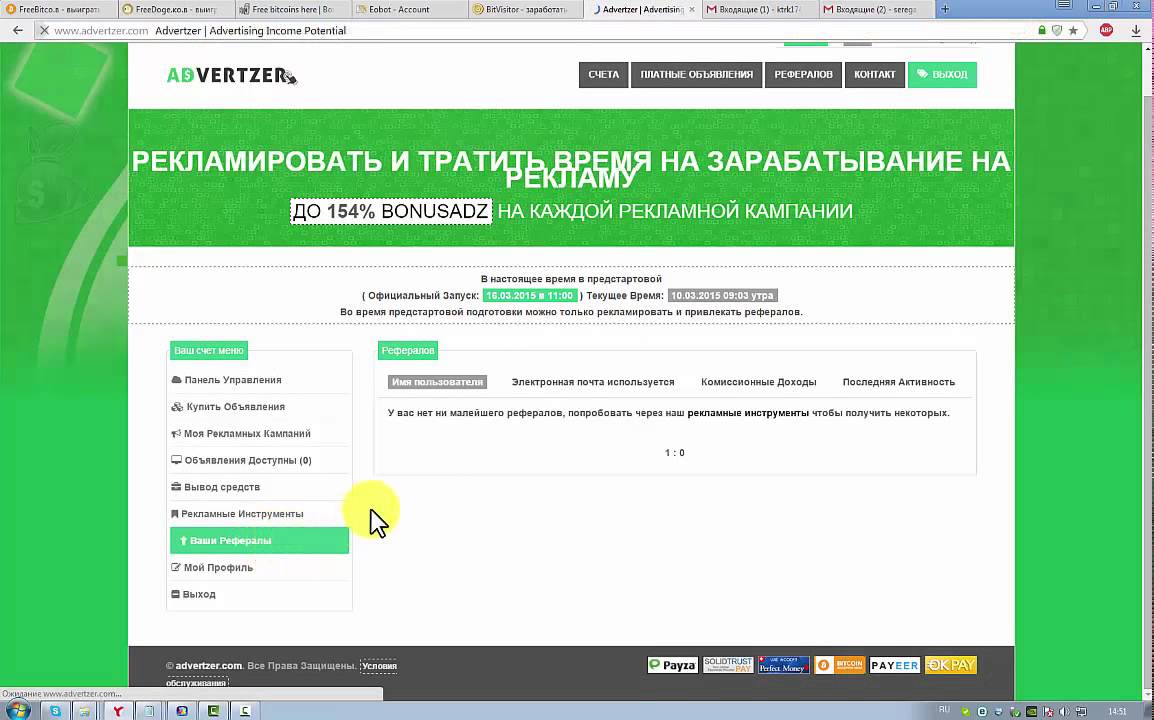Click the Advertzer logo
Image resolution: width=1154 pixels, height=720 pixels.
click(x=232, y=75)
